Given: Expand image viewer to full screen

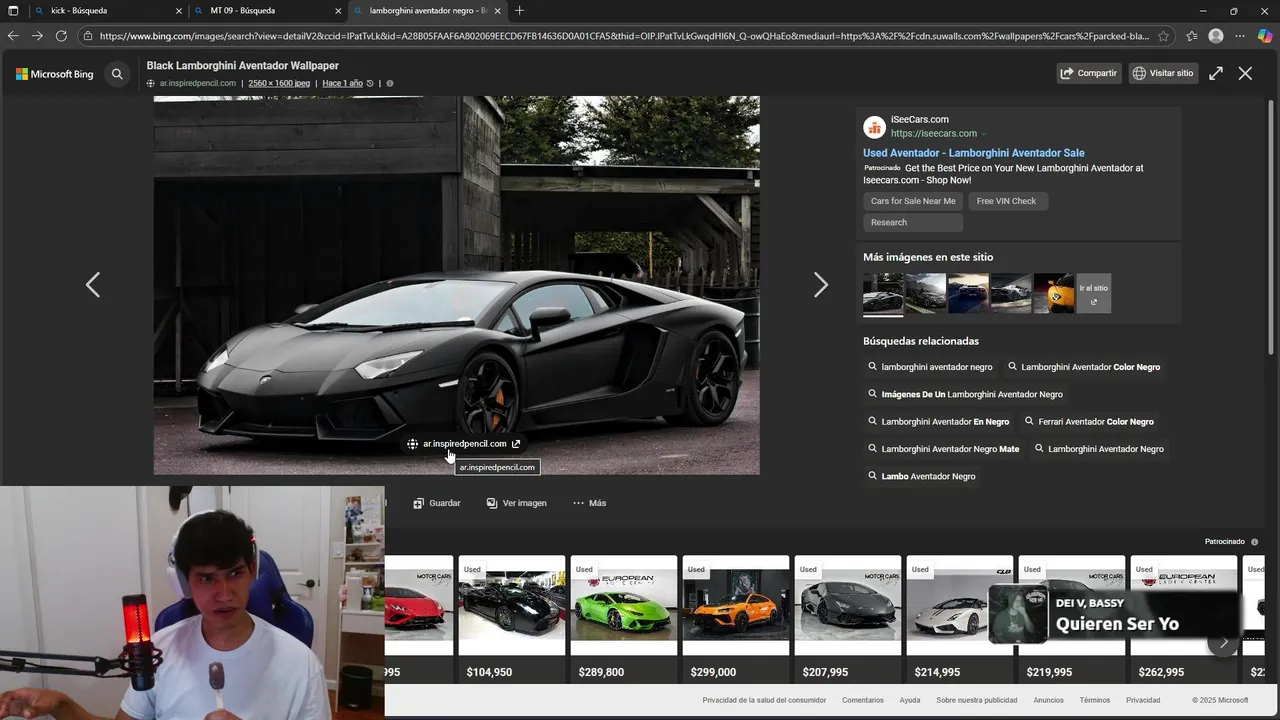Looking at the screenshot, I should pos(1216,73).
